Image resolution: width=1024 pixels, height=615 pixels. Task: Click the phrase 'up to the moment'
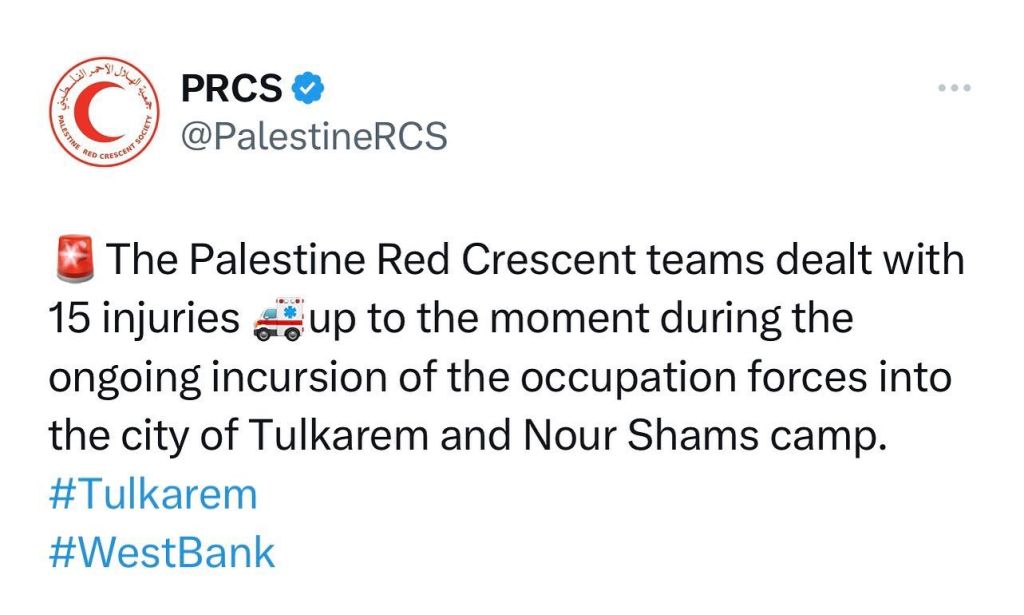point(480,319)
